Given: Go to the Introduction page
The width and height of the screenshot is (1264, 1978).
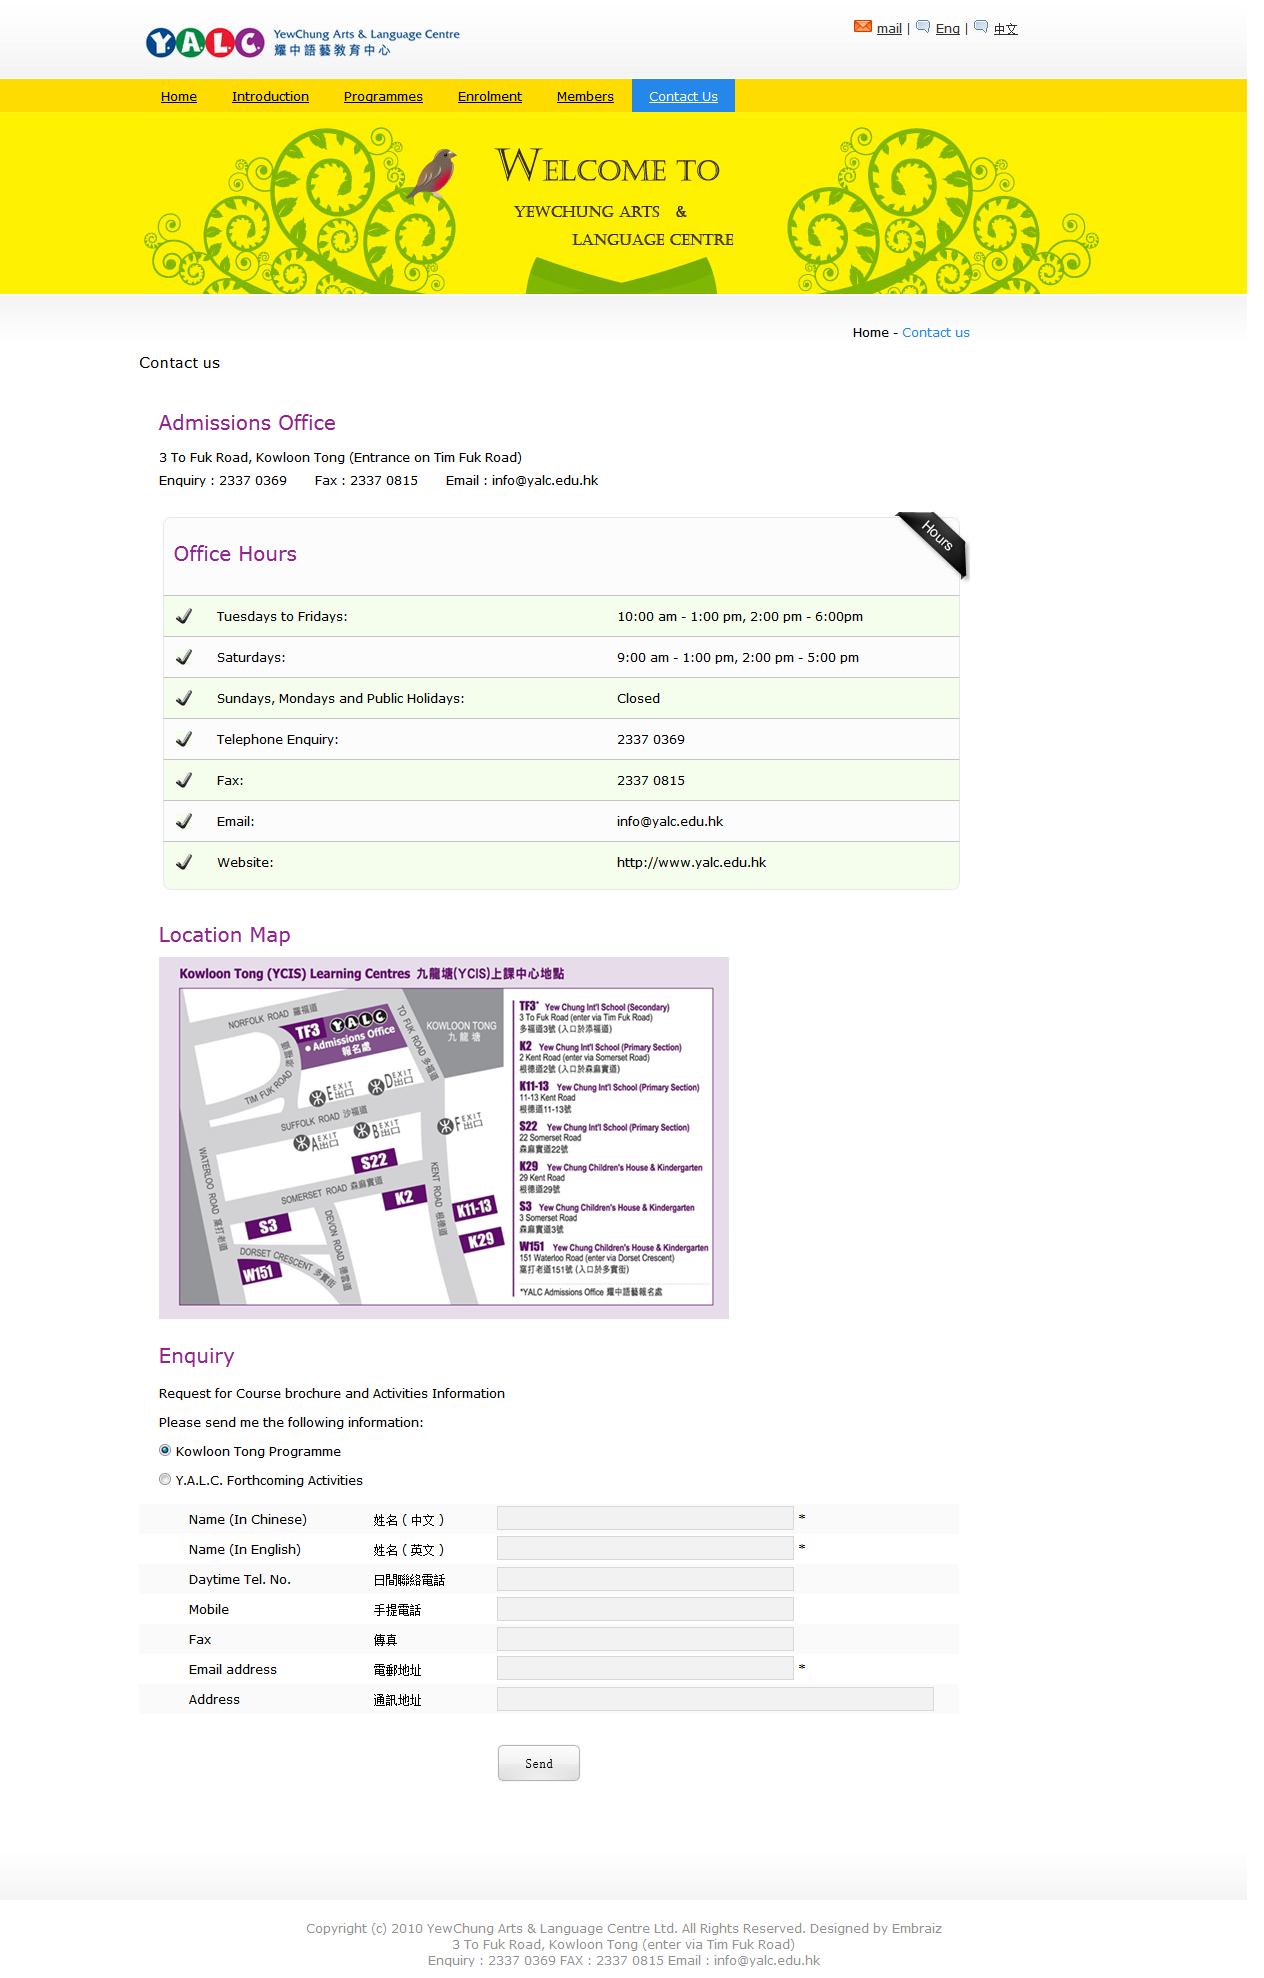Looking at the screenshot, I should (270, 97).
